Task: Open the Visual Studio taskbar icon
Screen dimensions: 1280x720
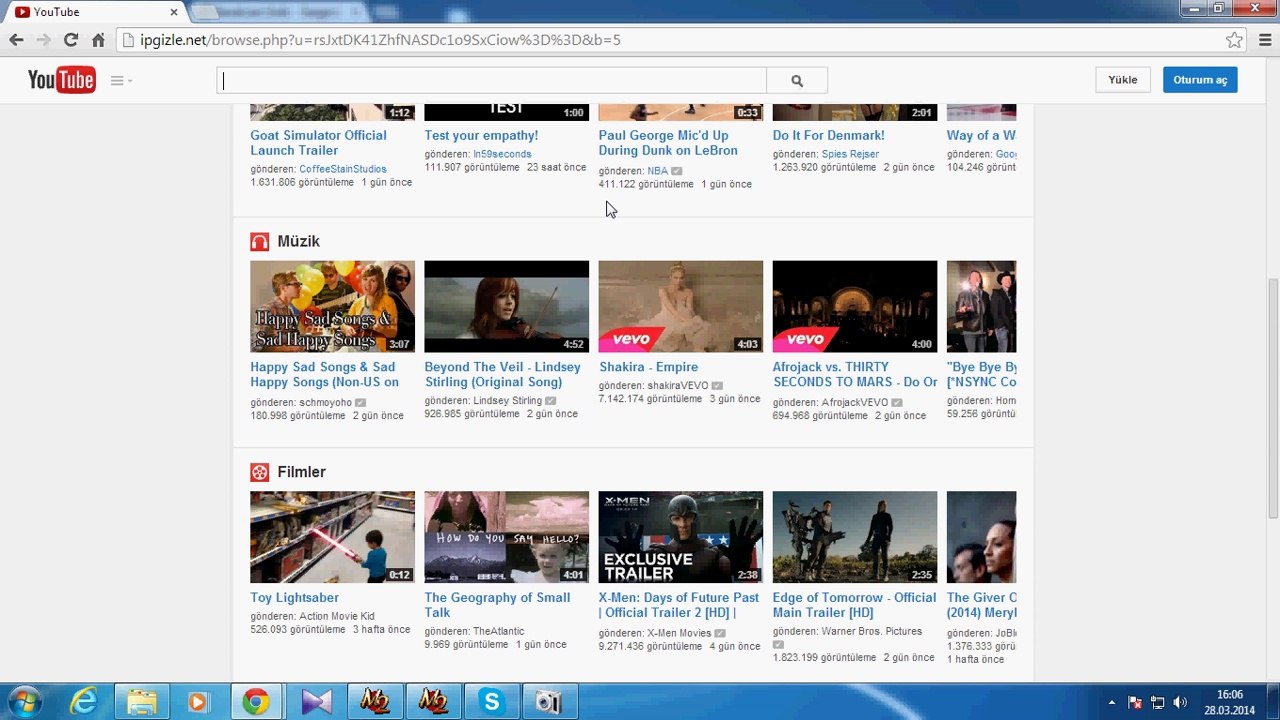Action: pyautogui.click(x=316, y=702)
